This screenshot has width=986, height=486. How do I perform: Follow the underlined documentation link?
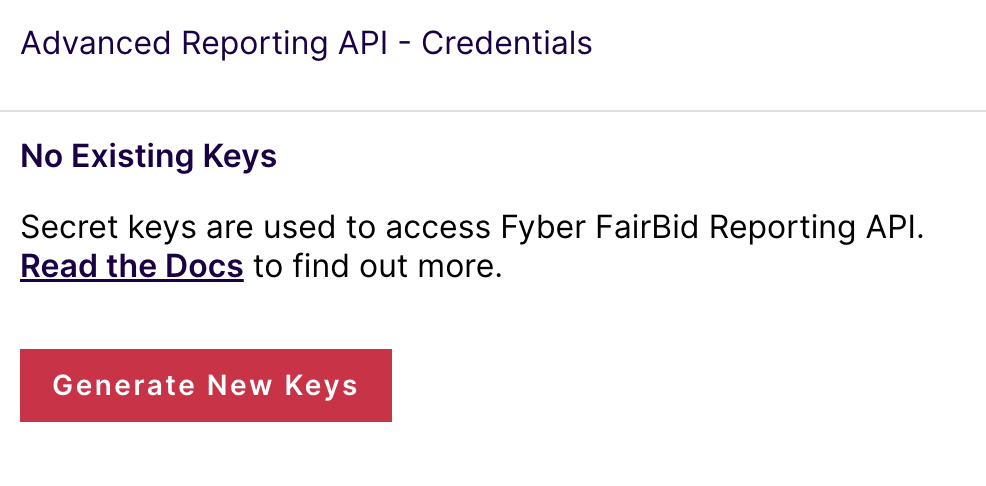click(132, 267)
